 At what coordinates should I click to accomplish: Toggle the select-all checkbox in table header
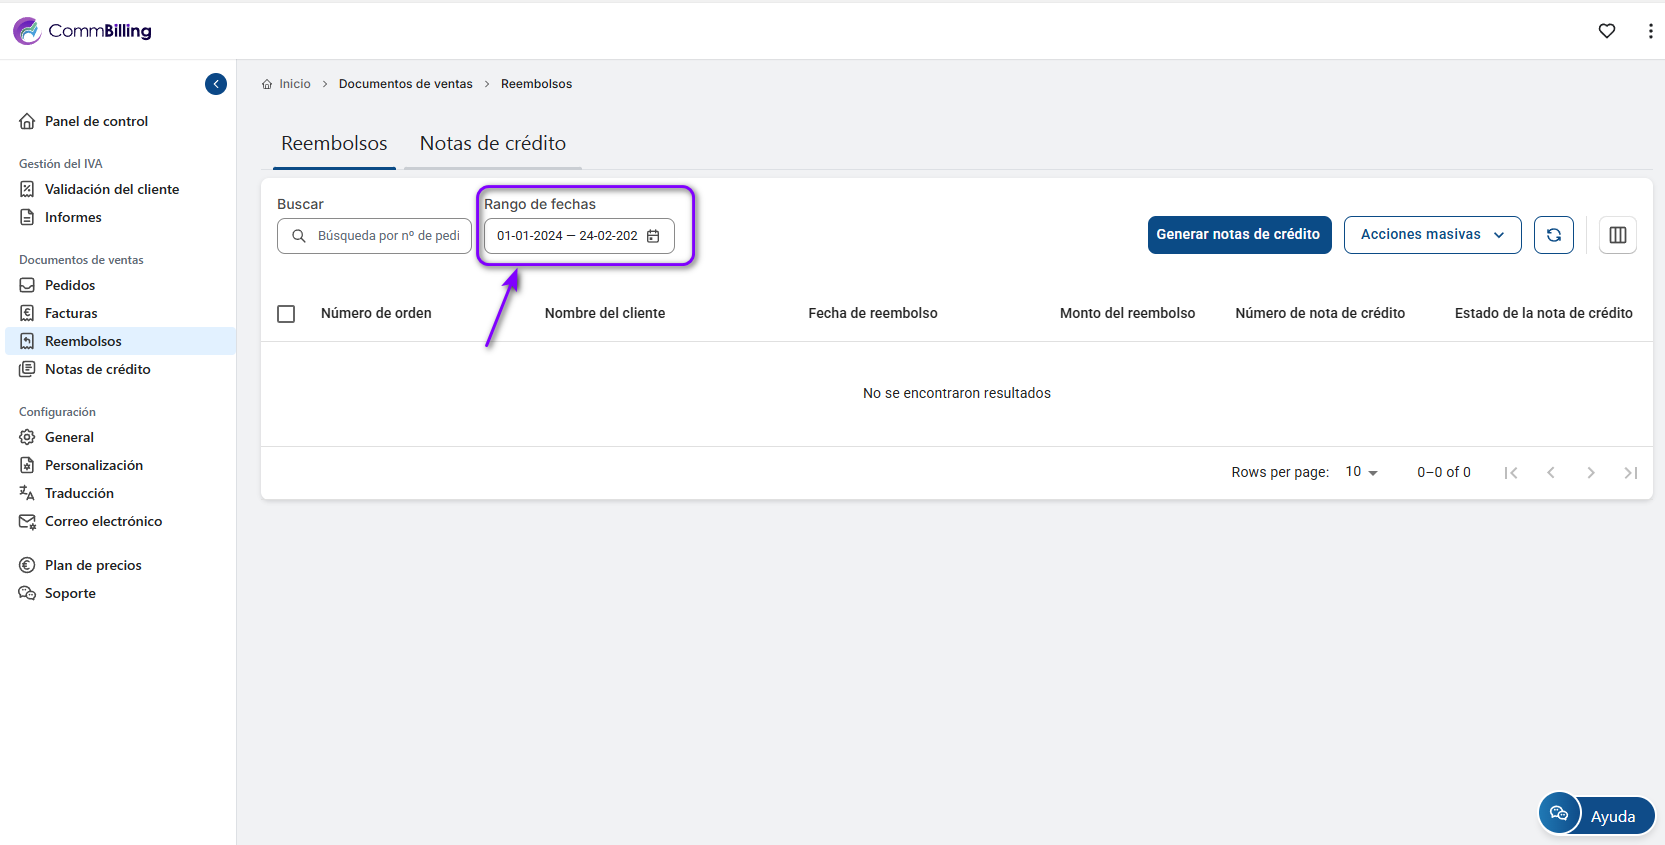point(286,314)
